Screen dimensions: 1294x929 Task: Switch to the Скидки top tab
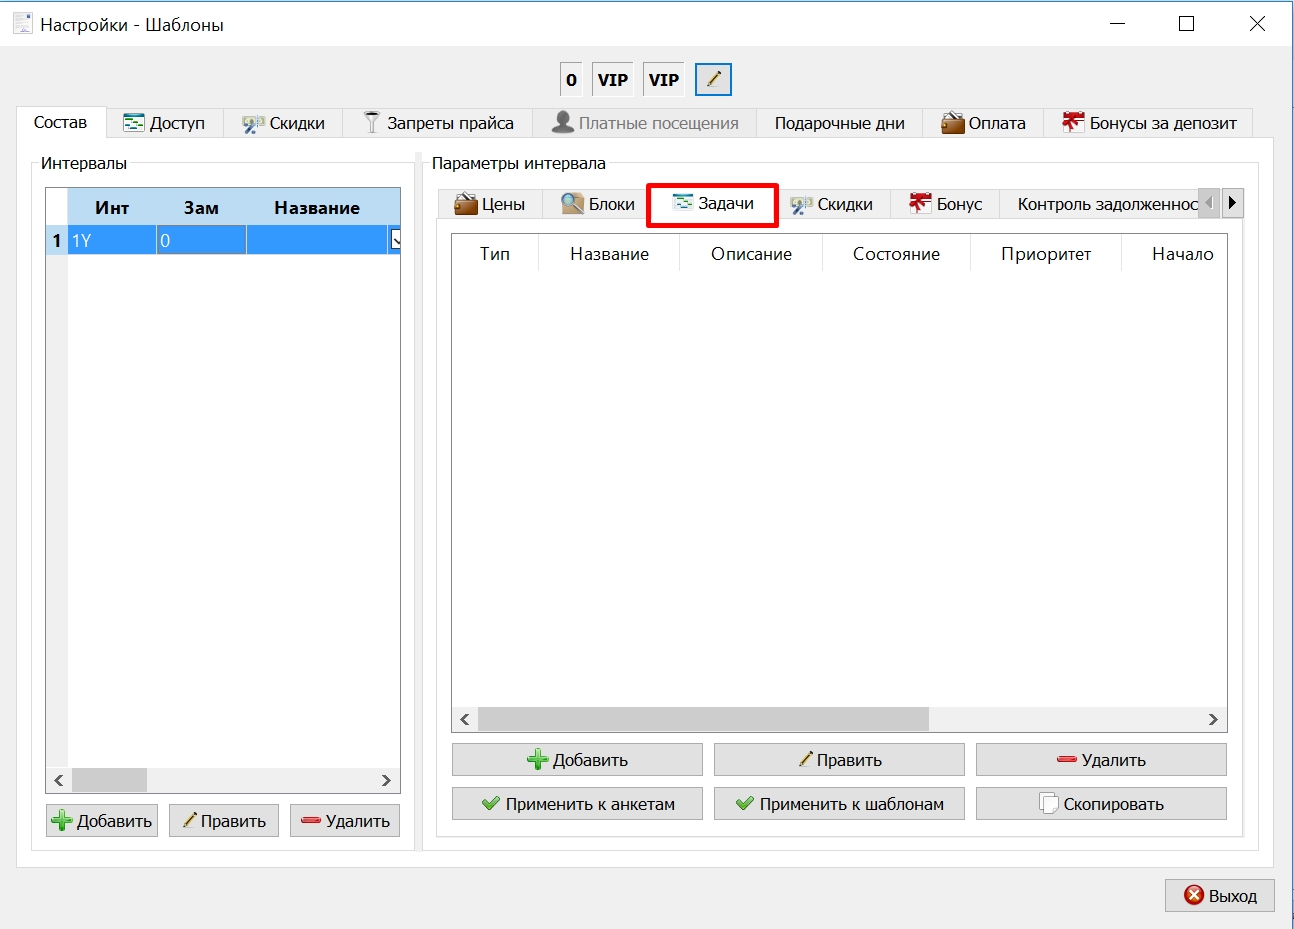[283, 123]
